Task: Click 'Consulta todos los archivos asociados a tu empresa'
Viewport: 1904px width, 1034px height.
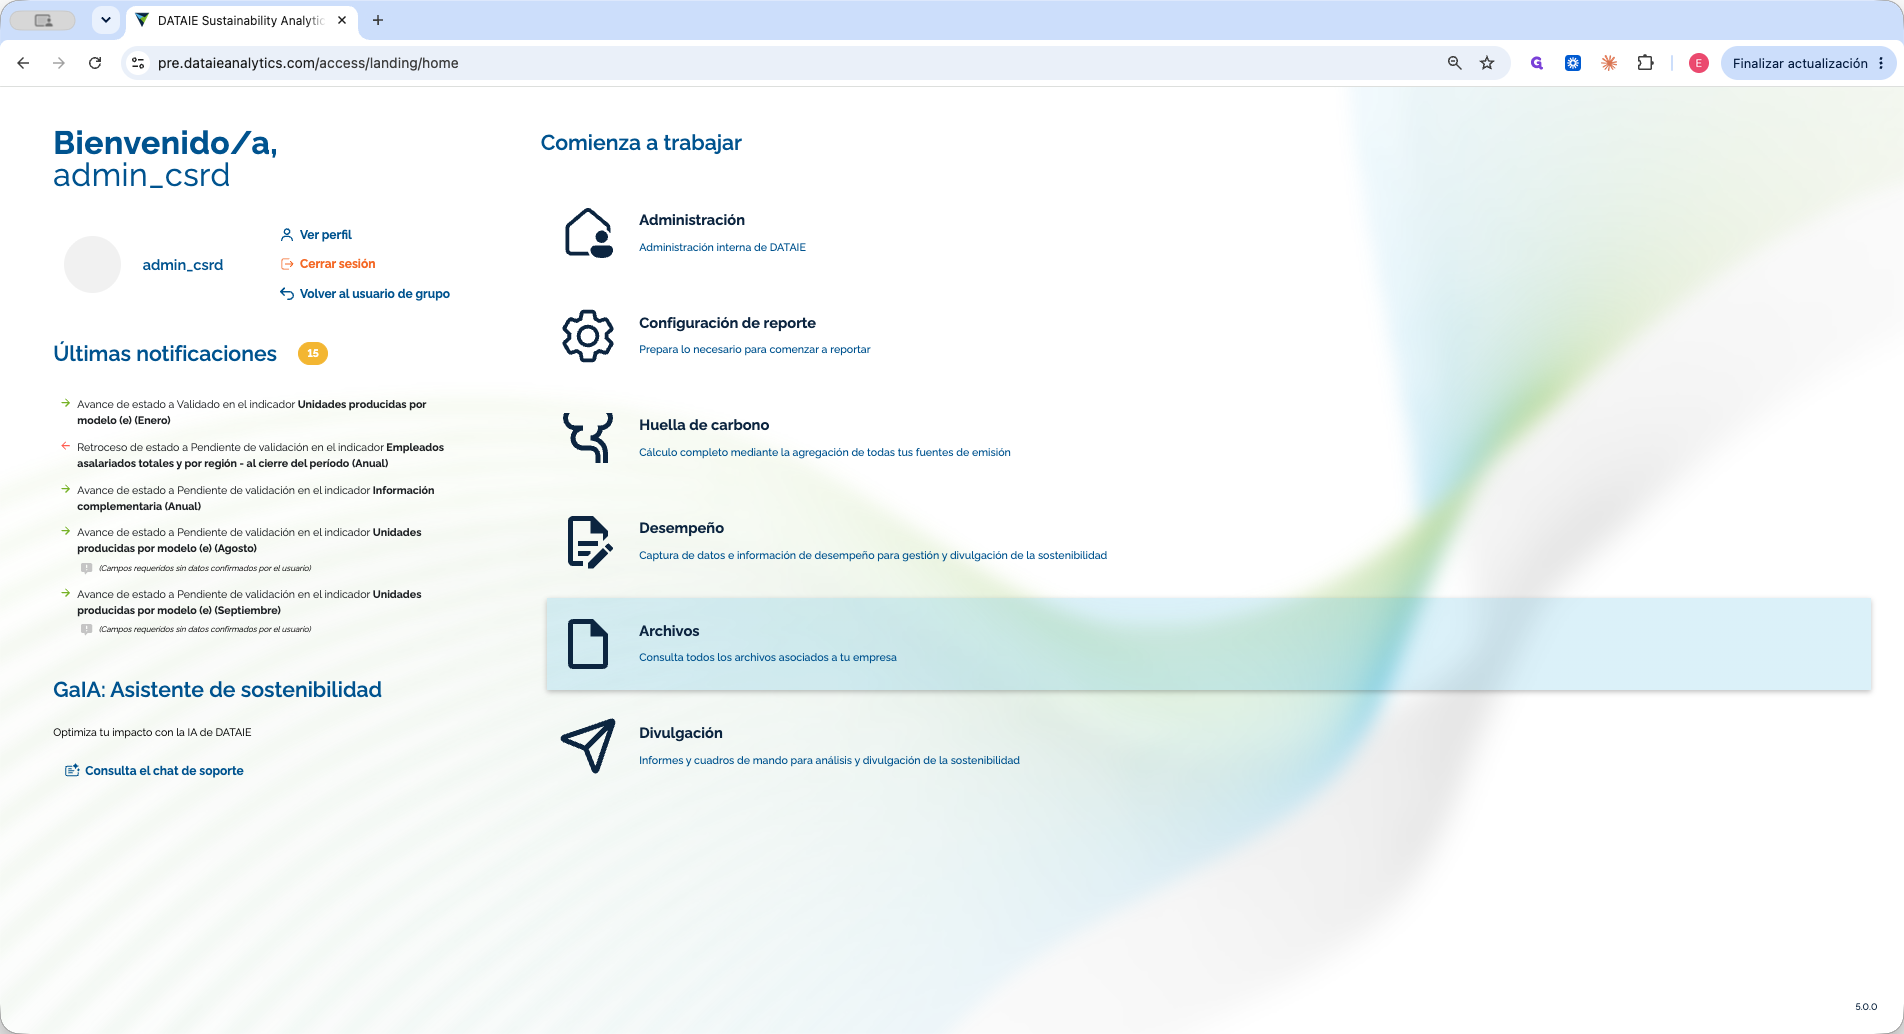Action: pos(768,657)
